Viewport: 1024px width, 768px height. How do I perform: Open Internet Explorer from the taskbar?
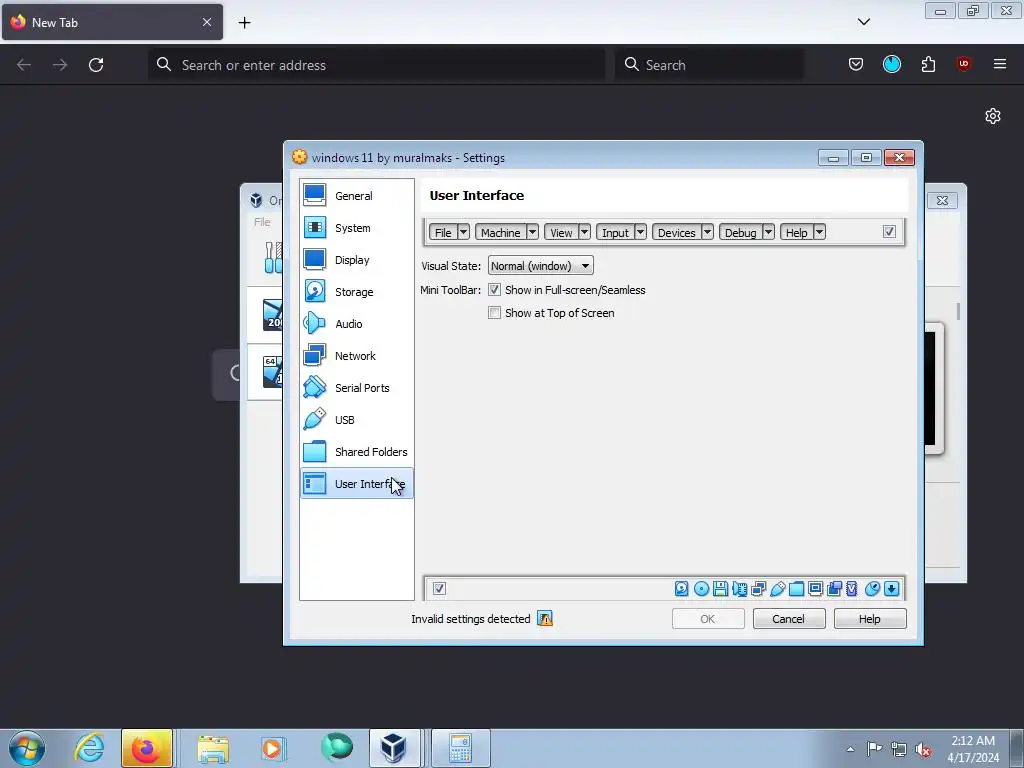(89, 748)
